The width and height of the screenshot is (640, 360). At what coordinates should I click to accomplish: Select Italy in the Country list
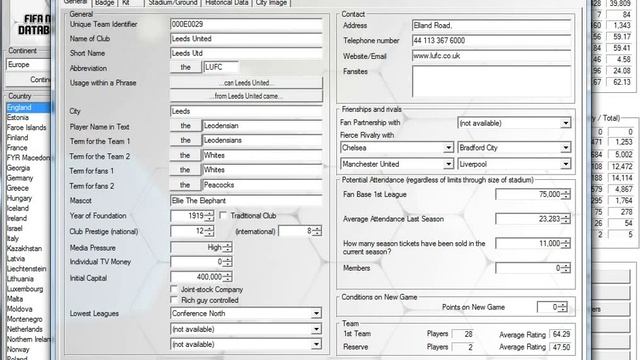coord(29,238)
